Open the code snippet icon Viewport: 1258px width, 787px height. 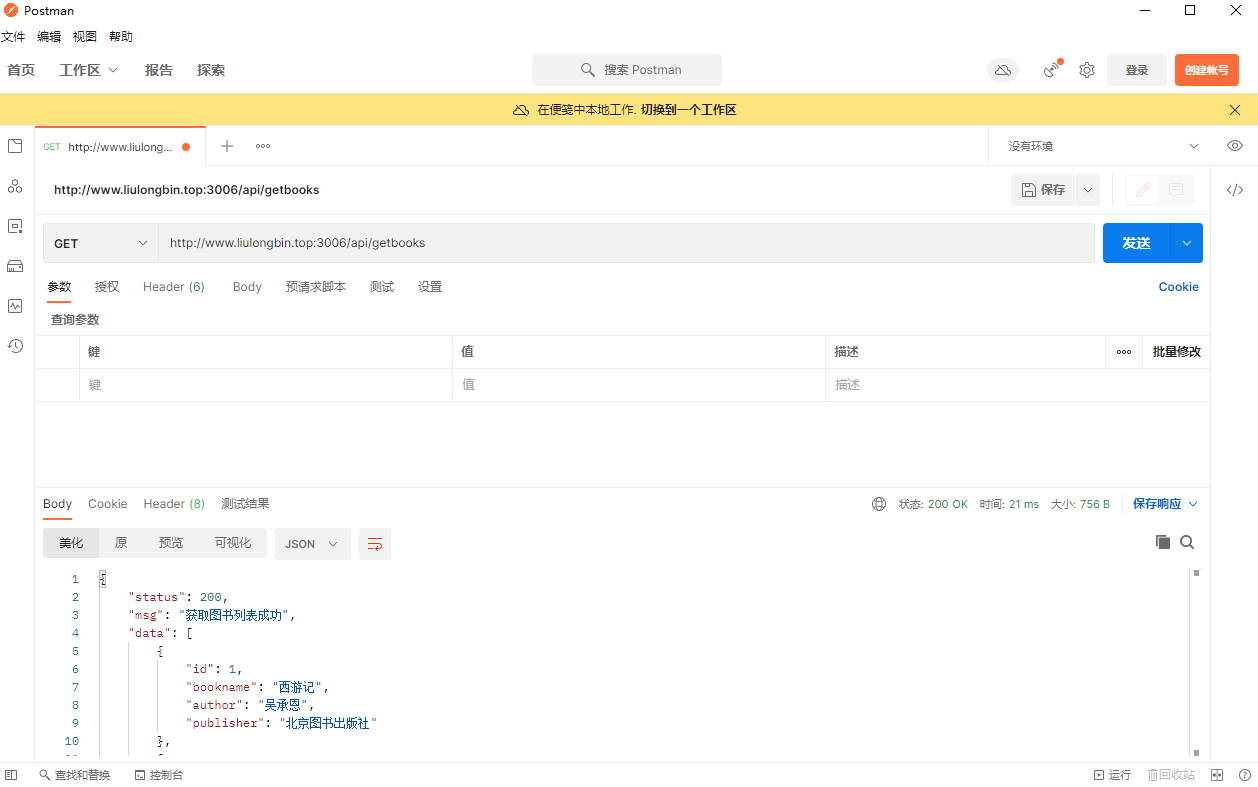click(1235, 190)
